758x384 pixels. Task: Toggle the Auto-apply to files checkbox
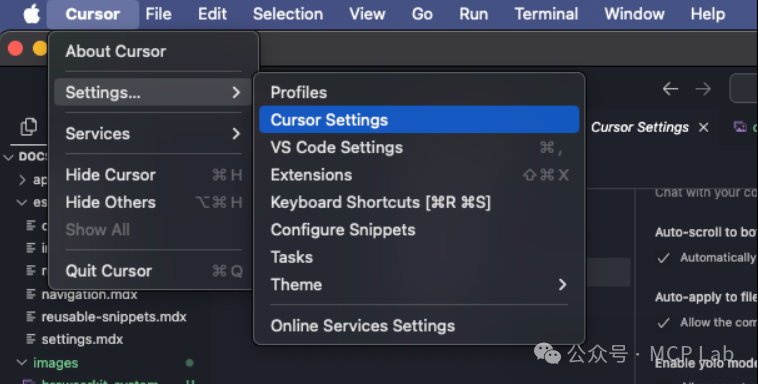coord(664,323)
